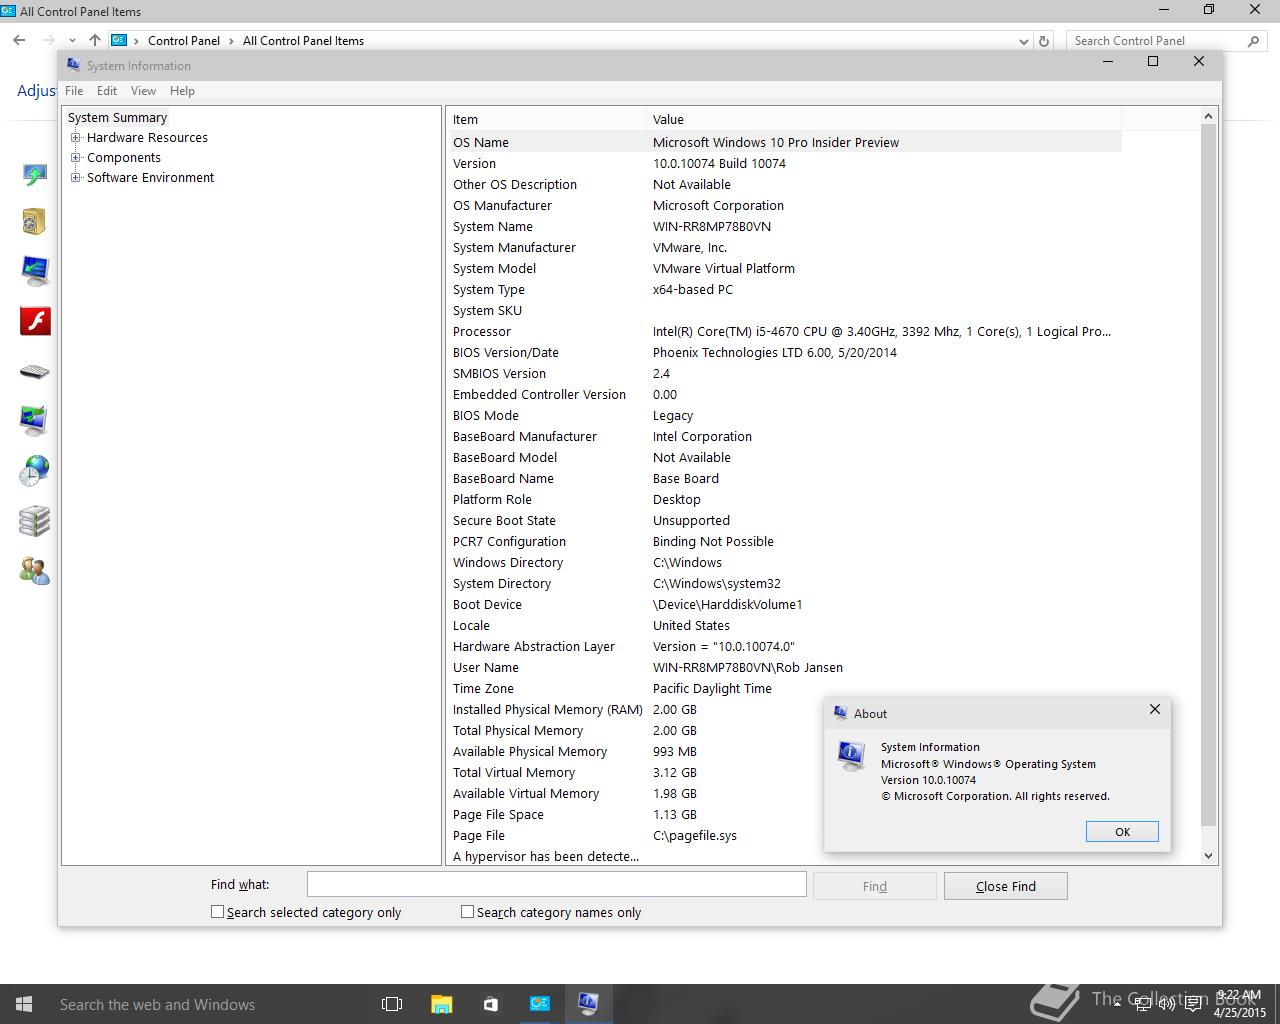Refresh the Control Panel address bar

[x=1044, y=41]
